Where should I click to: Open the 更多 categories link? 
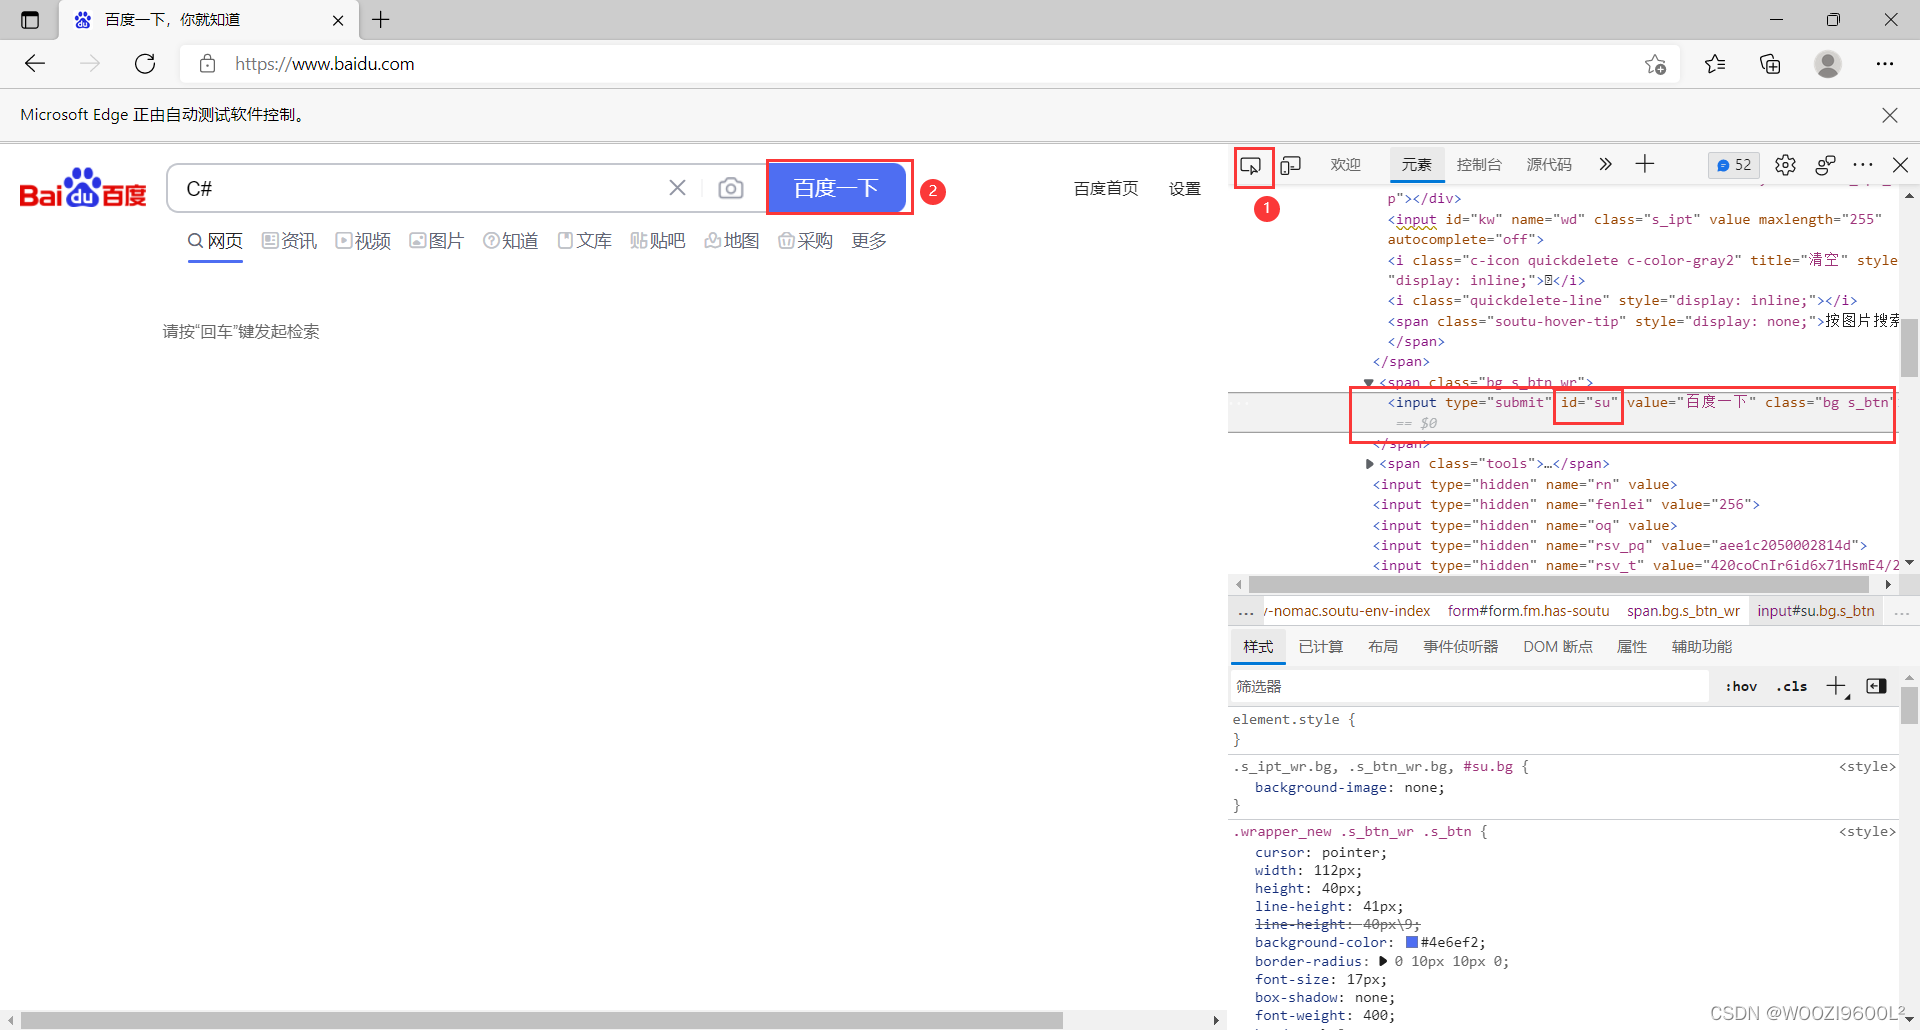(869, 241)
